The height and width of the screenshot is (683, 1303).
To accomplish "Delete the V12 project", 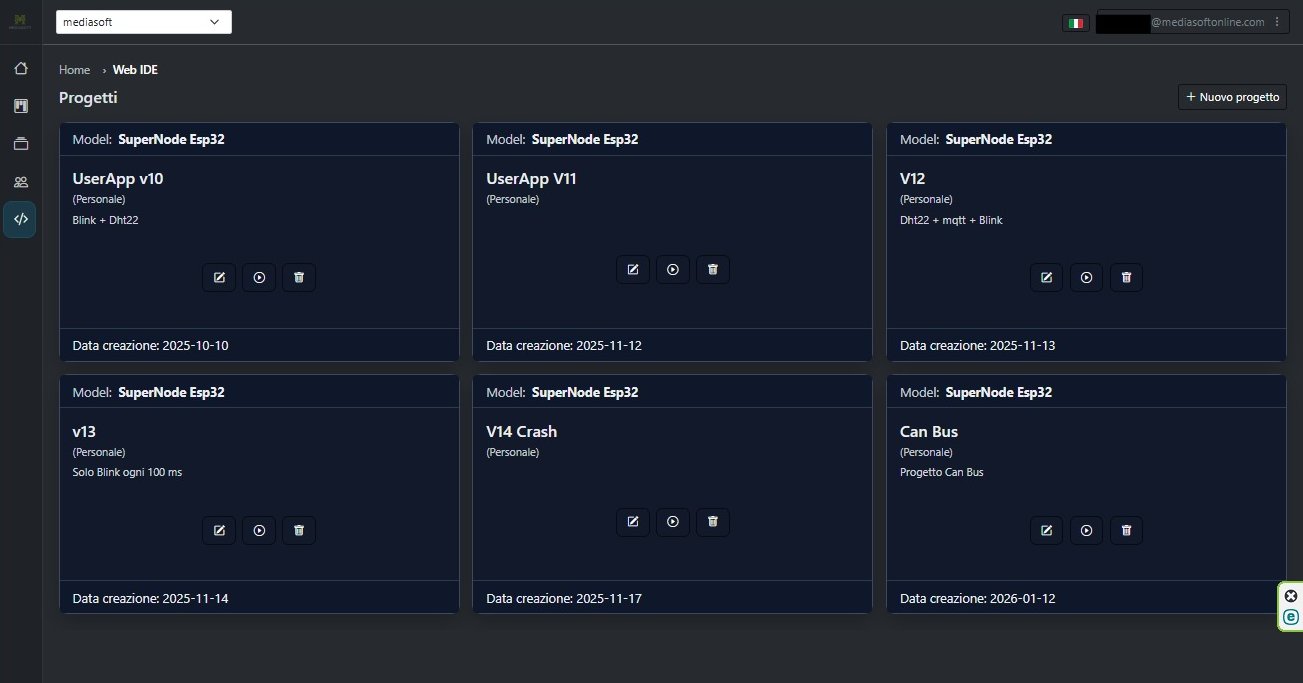I will pos(1126,277).
